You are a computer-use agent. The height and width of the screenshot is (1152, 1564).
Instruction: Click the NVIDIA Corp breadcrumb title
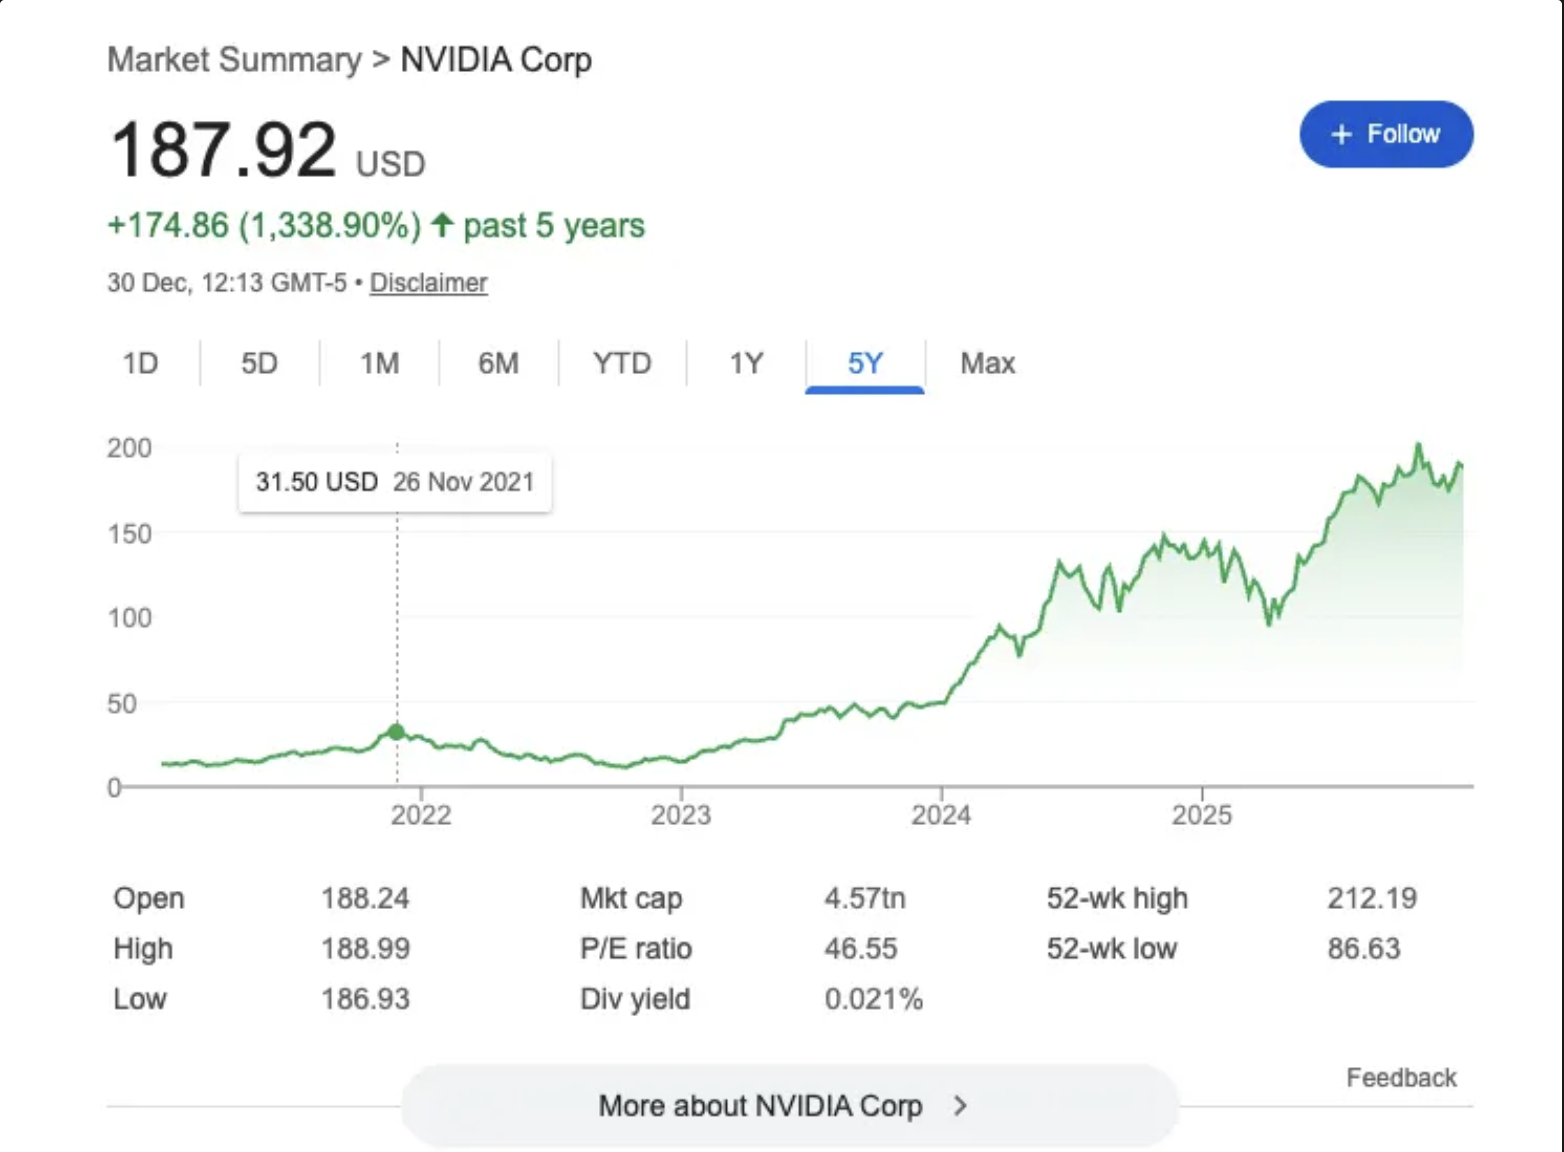point(494,60)
